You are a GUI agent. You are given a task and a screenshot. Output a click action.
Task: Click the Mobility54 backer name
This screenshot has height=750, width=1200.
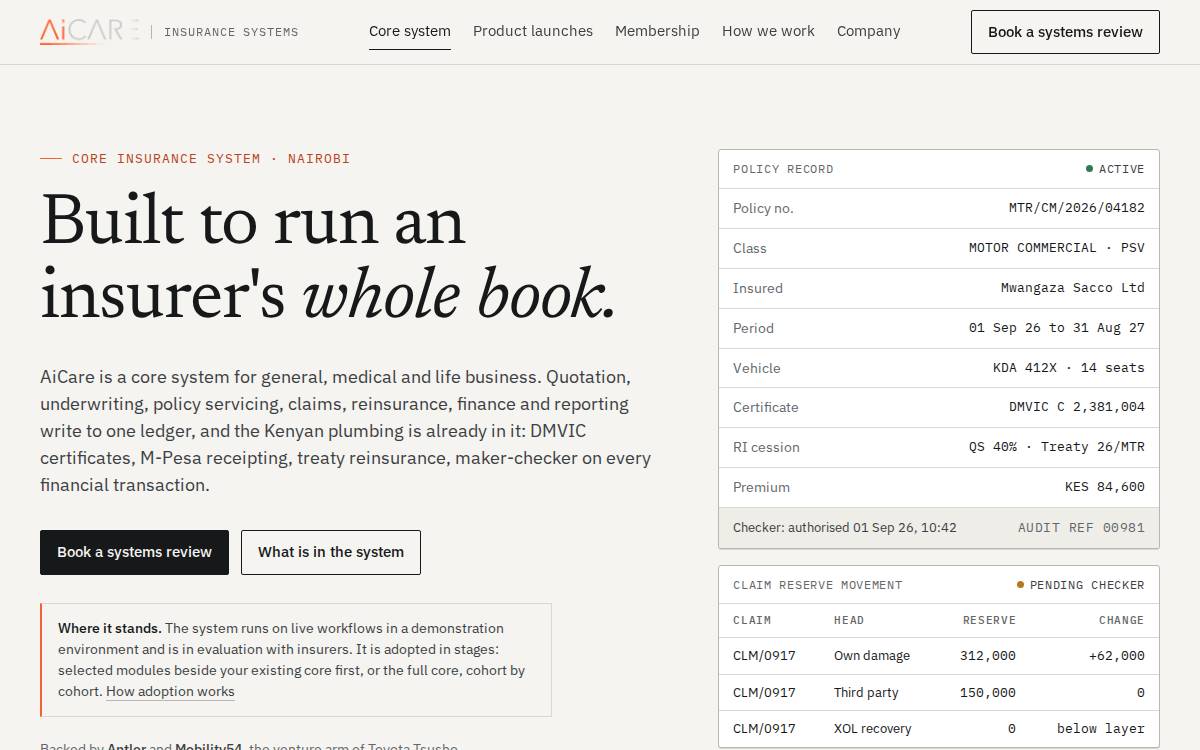point(208,747)
